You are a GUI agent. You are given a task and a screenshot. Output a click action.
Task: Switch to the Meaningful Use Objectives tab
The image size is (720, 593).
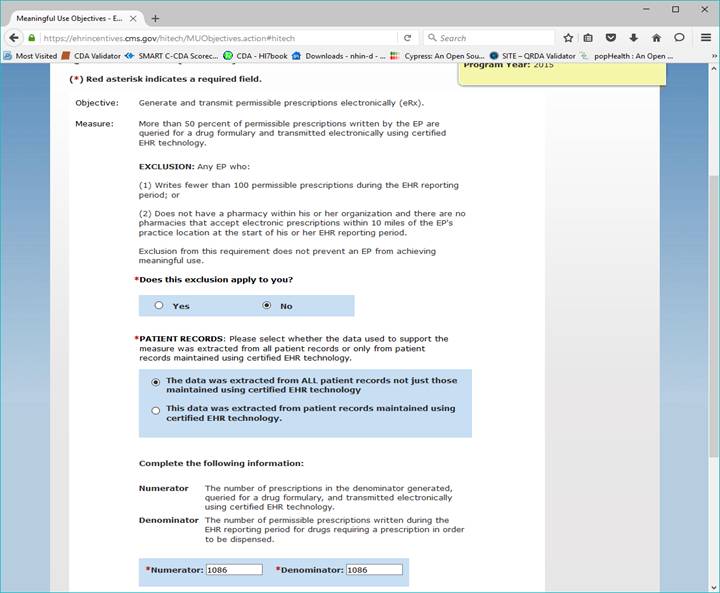pos(68,18)
